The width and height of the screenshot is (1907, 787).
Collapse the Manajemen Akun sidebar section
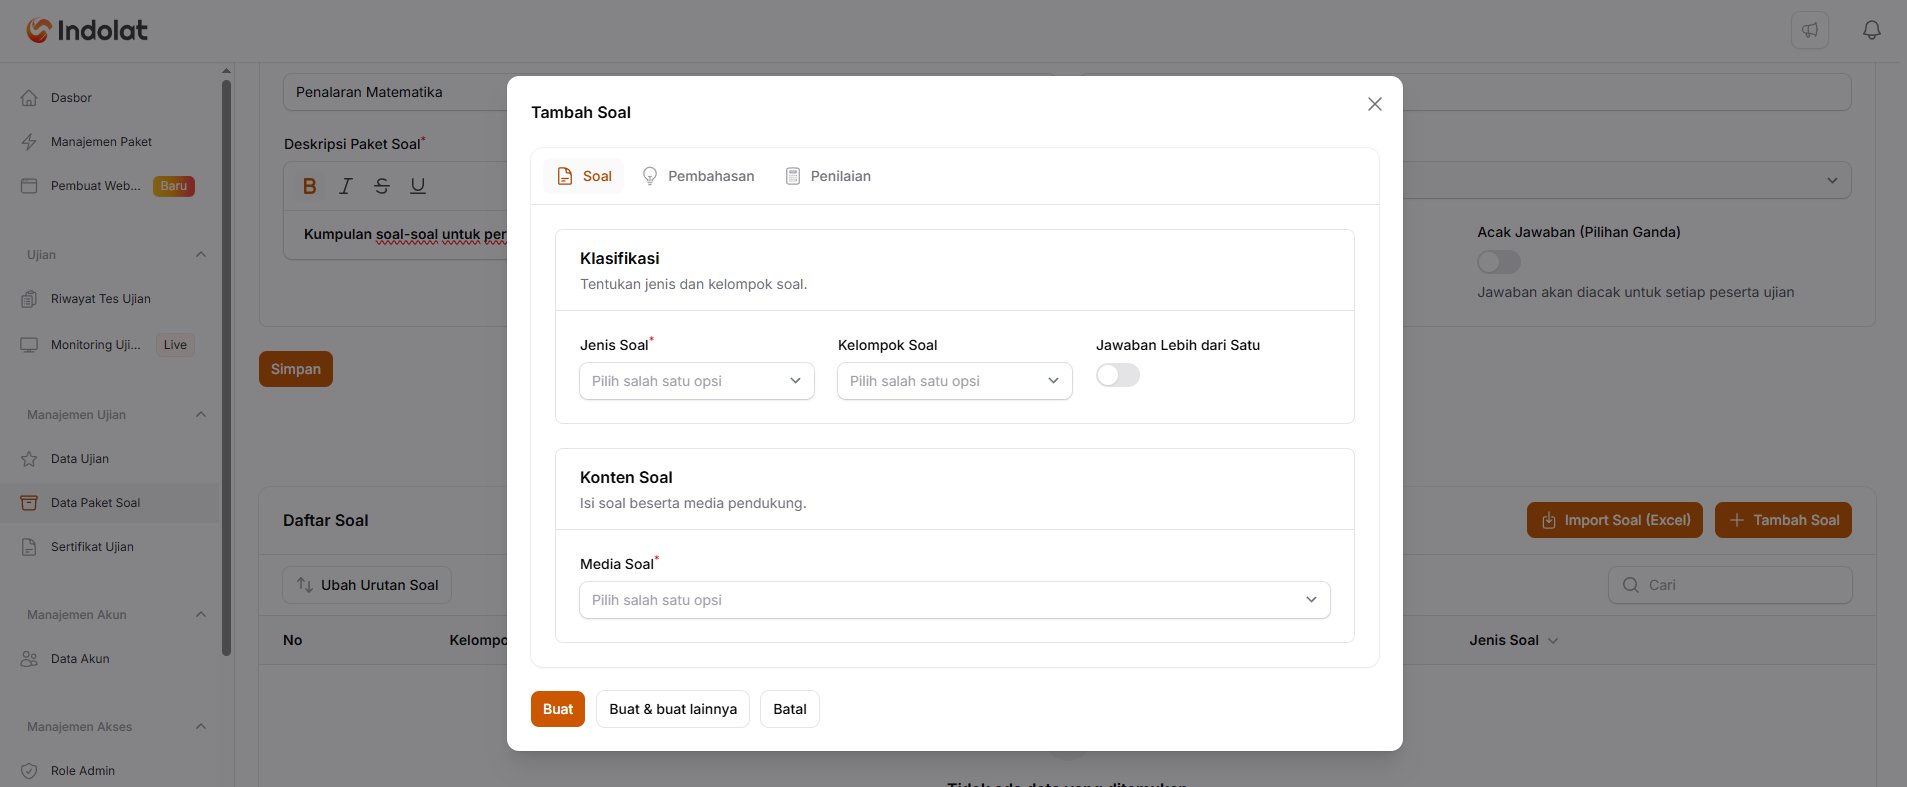pyautogui.click(x=201, y=615)
